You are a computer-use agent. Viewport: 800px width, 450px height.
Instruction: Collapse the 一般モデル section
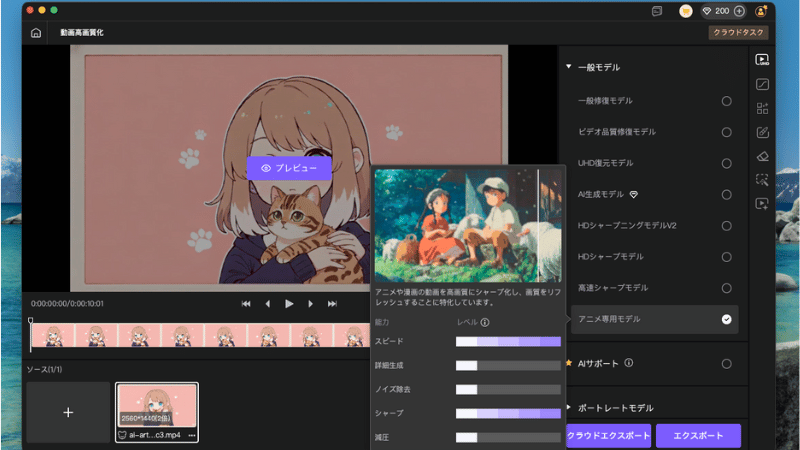point(569,67)
